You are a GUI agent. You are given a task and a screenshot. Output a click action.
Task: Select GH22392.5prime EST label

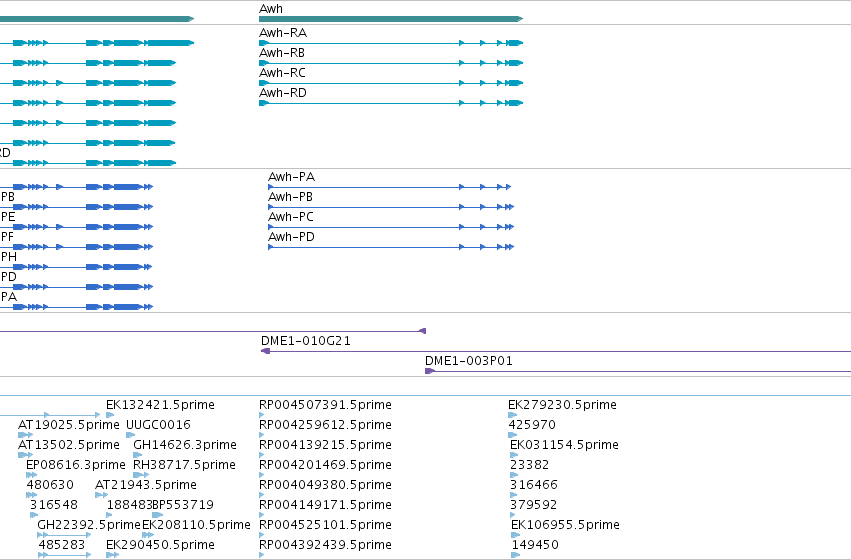coord(88,525)
